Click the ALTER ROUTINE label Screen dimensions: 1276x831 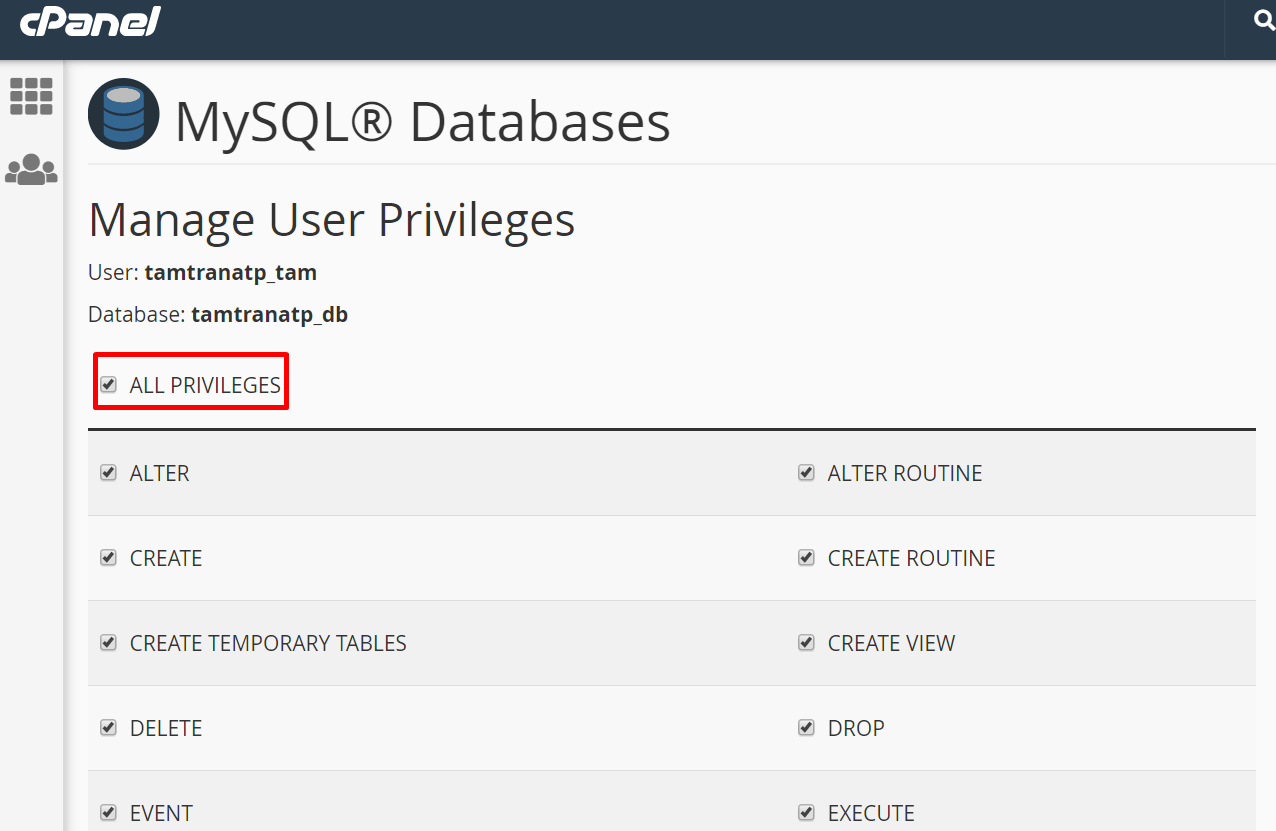[x=905, y=473]
